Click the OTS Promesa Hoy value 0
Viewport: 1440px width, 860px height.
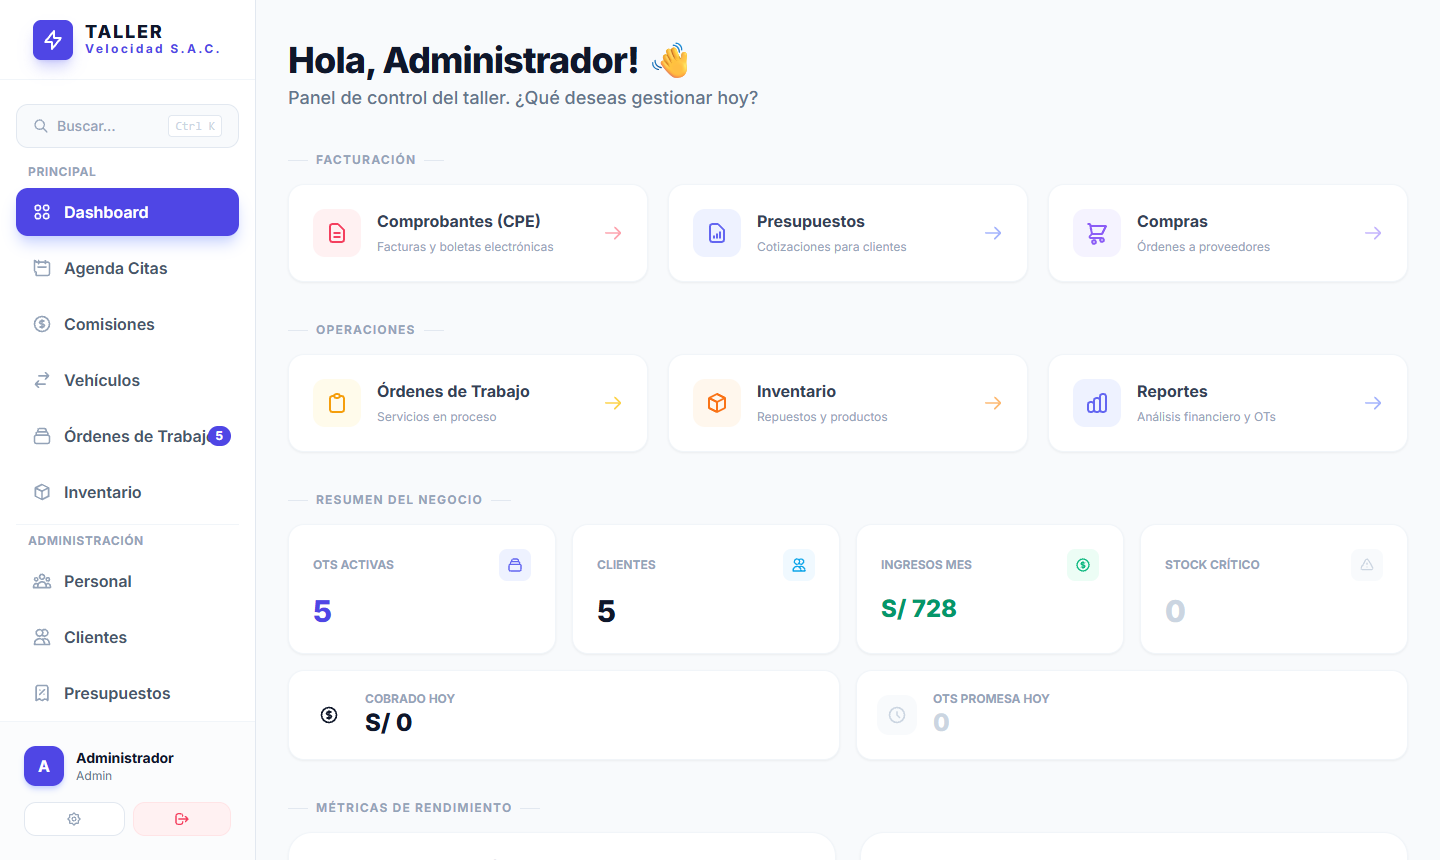[x=941, y=723]
